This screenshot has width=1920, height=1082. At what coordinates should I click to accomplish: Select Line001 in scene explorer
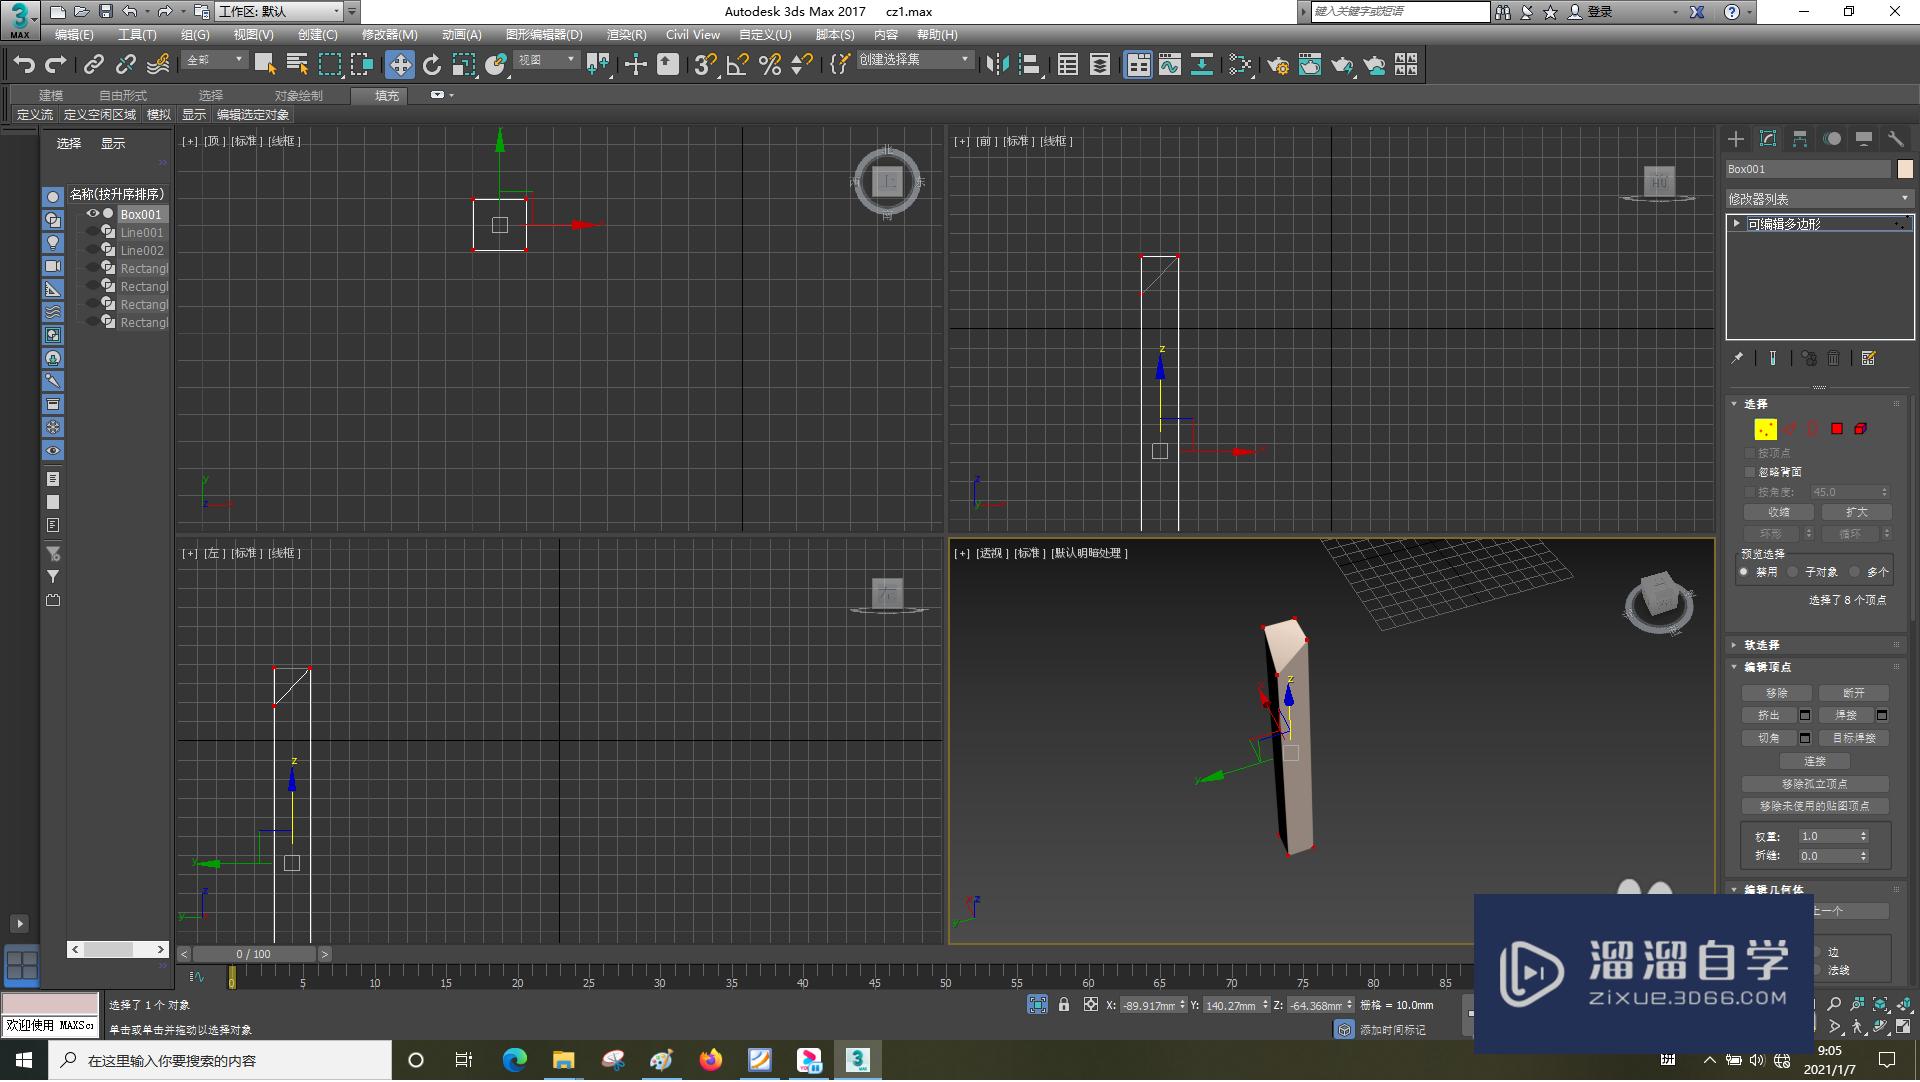point(141,233)
